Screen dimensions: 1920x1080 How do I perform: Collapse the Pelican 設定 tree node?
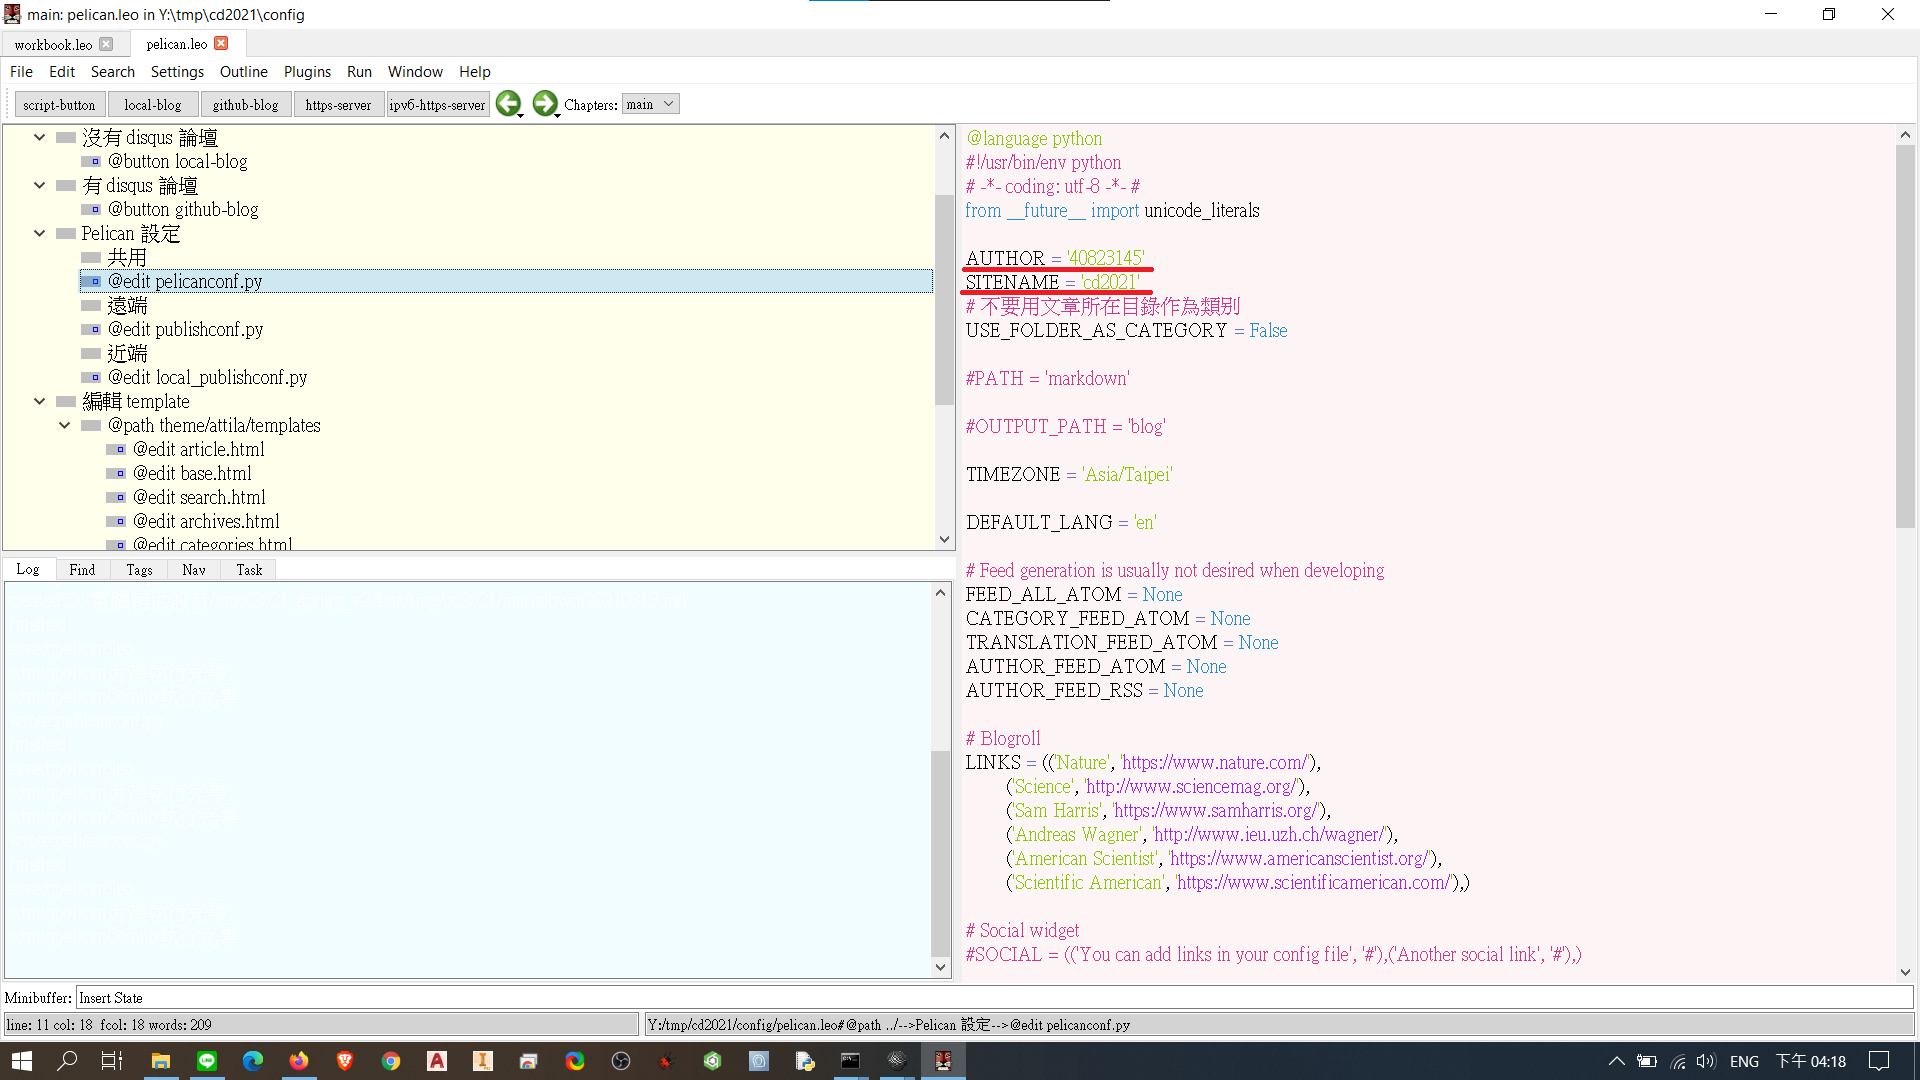[x=40, y=234]
